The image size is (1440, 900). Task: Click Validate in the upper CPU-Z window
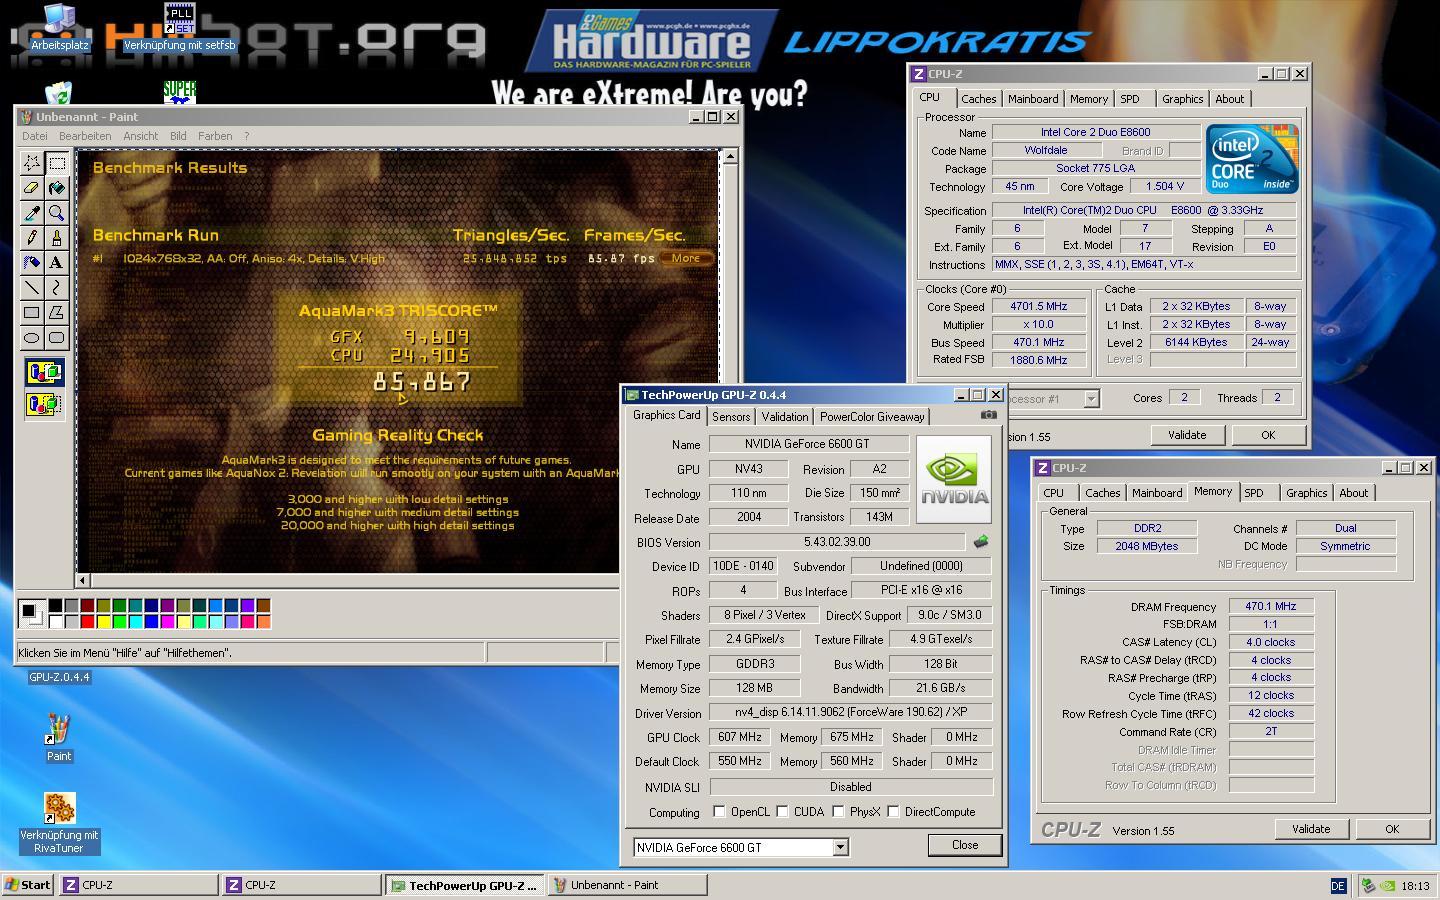[x=1187, y=435]
